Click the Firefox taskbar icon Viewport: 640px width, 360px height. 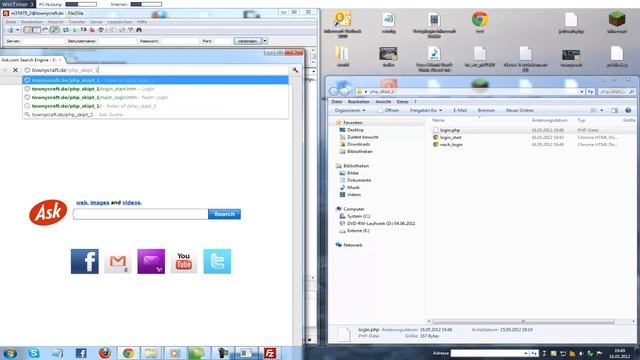[x=104, y=353]
